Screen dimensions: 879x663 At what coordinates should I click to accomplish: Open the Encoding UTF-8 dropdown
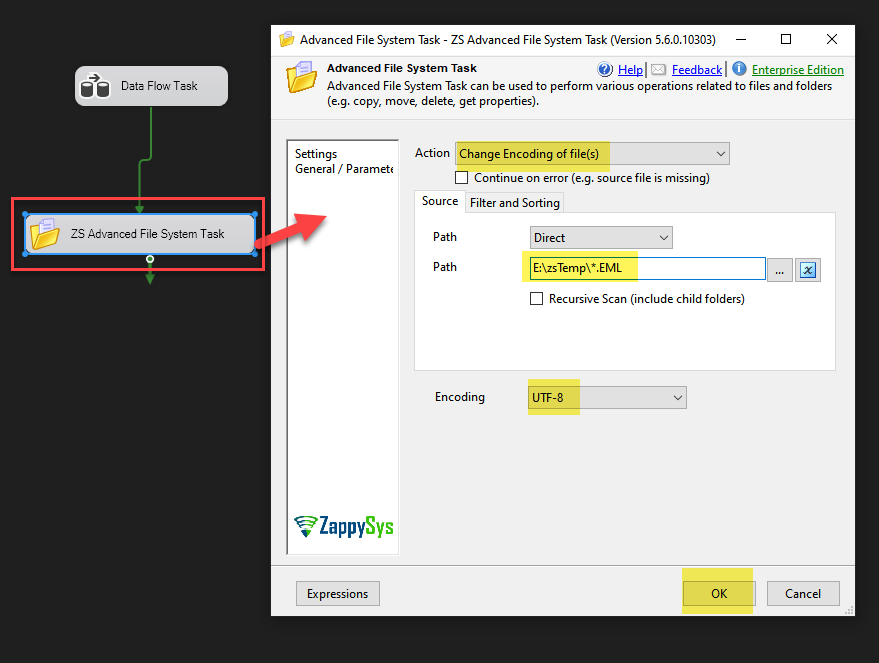[x=607, y=397]
